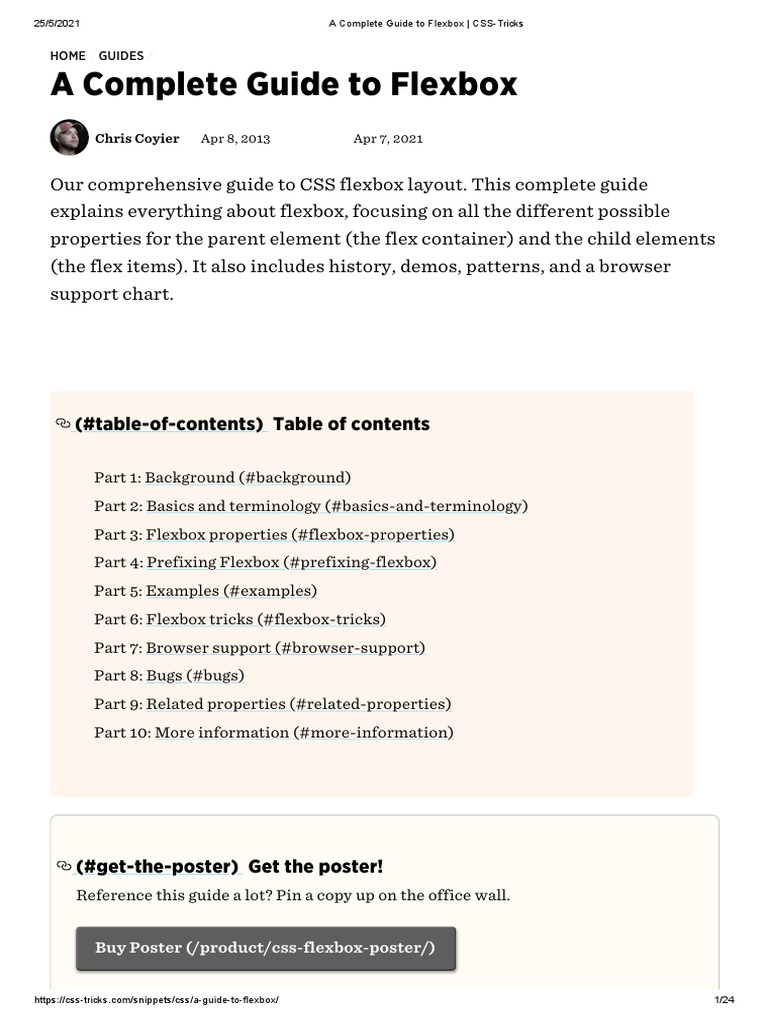Open Part 6: Flexbox tricks
Screen dimensions: 768x1024
click(x=240, y=619)
